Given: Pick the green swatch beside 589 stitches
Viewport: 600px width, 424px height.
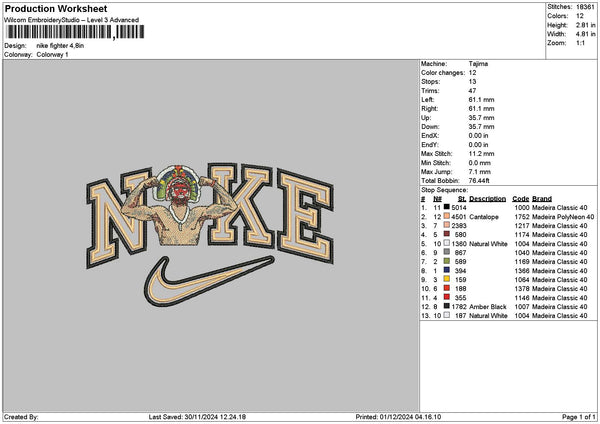Looking at the screenshot, I should (447, 261).
